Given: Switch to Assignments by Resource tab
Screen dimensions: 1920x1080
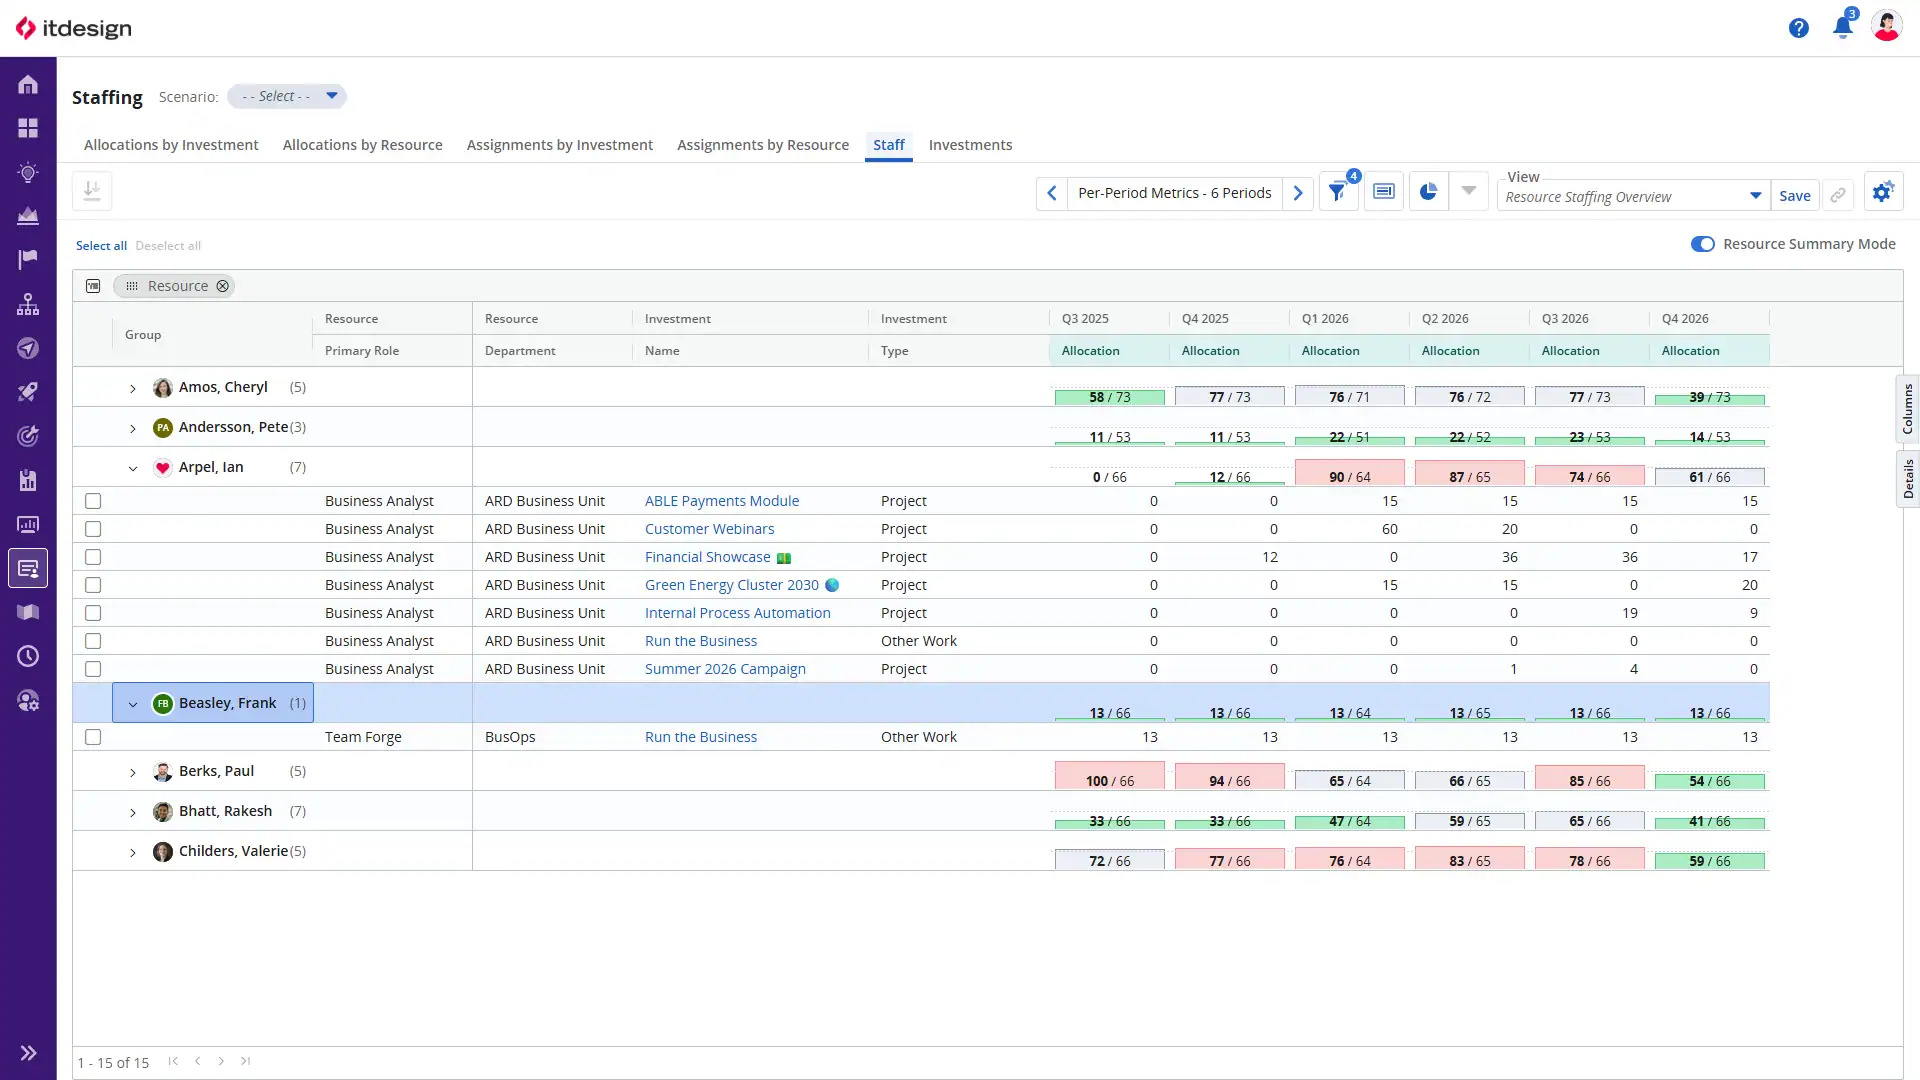Looking at the screenshot, I should click(x=762, y=145).
